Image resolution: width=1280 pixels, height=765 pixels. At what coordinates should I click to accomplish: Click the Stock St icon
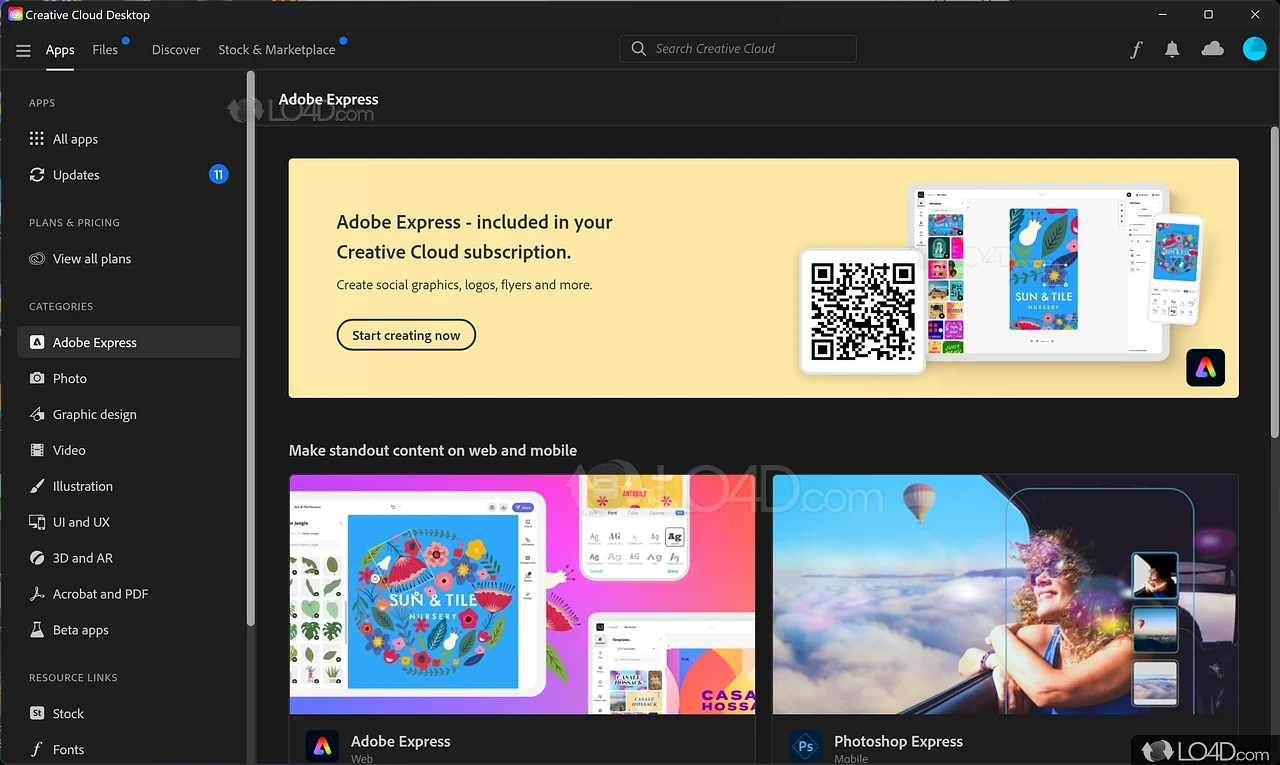click(37, 714)
